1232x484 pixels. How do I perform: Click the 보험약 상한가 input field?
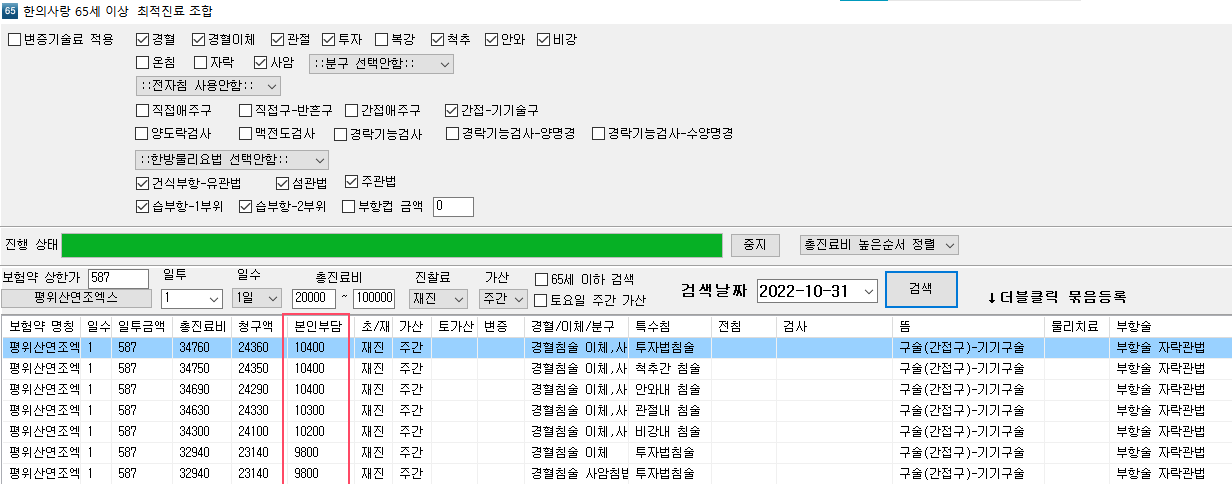click(x=117, y=277)
